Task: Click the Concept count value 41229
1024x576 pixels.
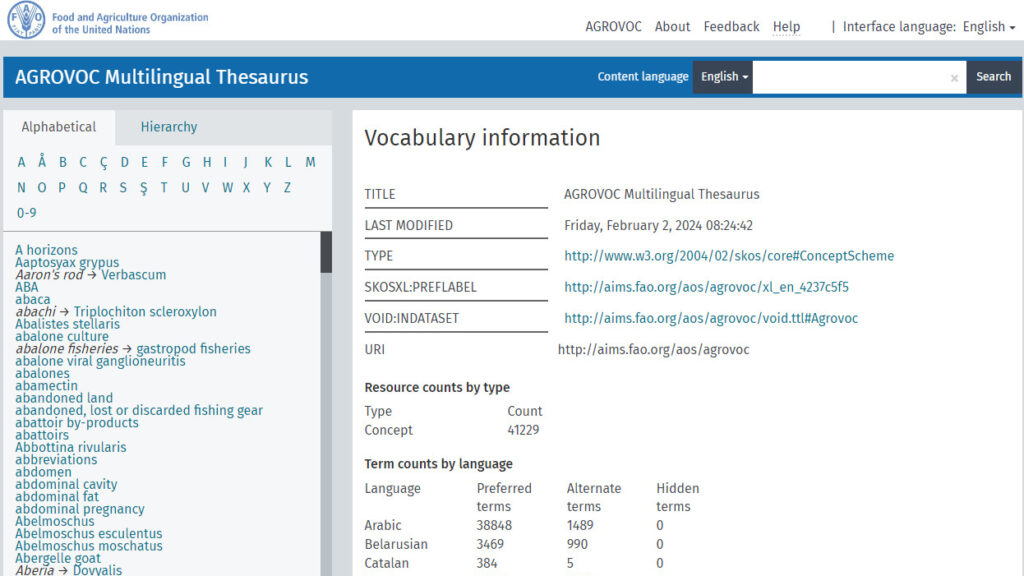Action: pyautogui.click(x=523, y=430)
